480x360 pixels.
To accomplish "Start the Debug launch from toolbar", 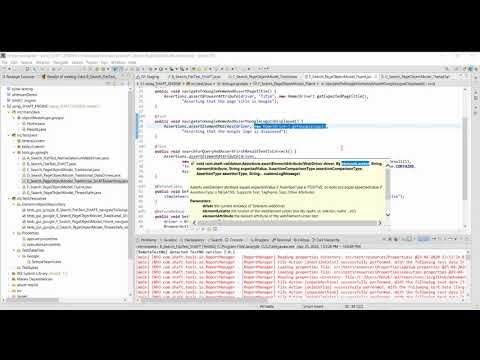I will point(151,69).
